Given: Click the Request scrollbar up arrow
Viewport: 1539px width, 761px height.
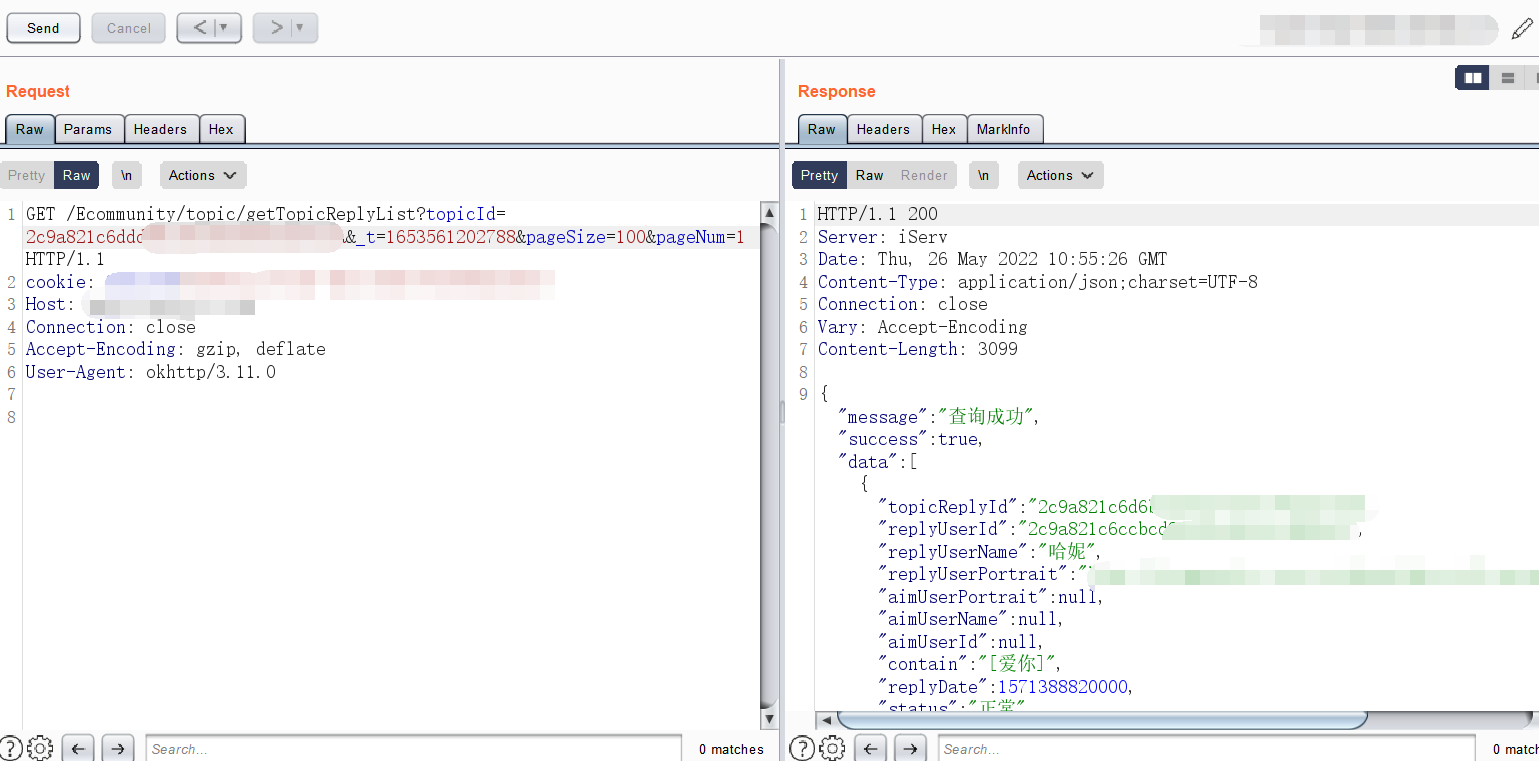Looking at the screenshot, I should point(769,213).
